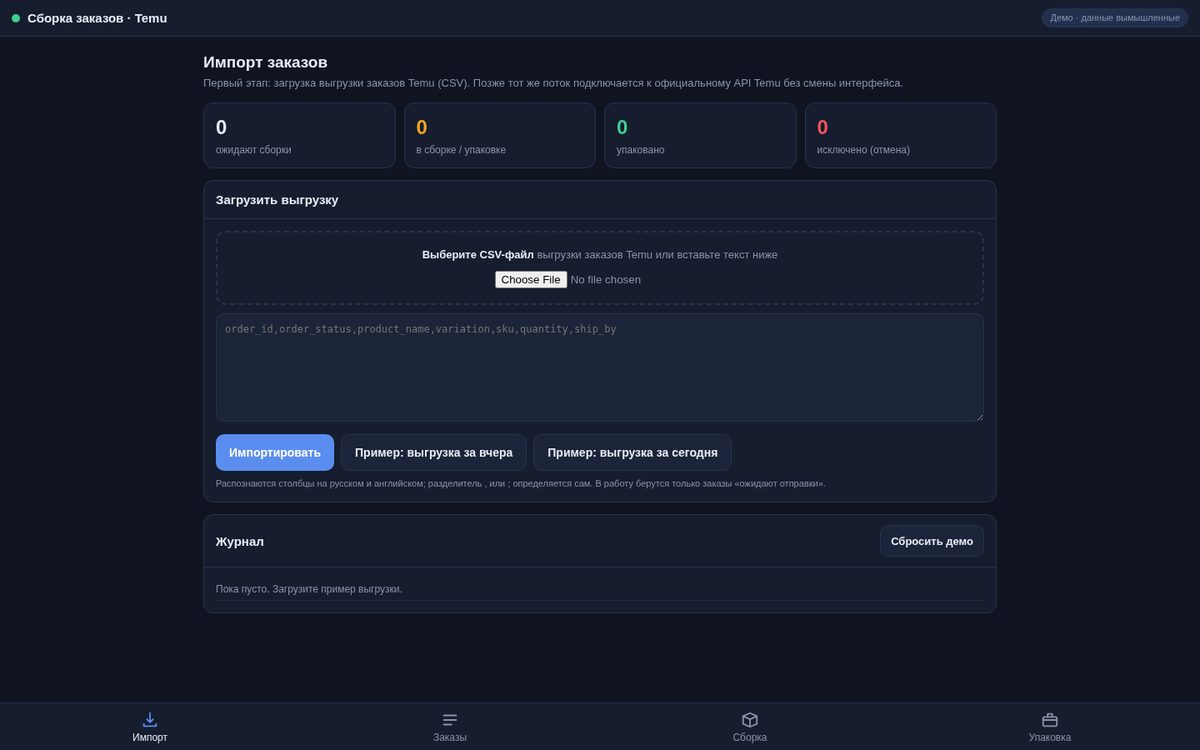Open the Упаковка tab label
This screenshot has height=750, width=1200.
(1050, 738)
